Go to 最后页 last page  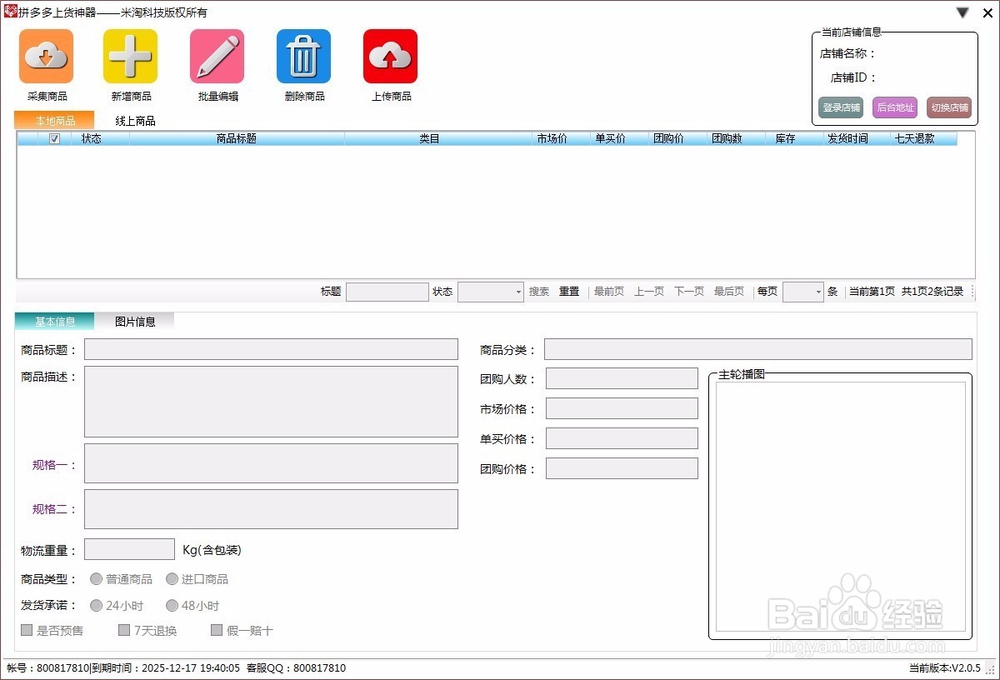tap(729, 292)
